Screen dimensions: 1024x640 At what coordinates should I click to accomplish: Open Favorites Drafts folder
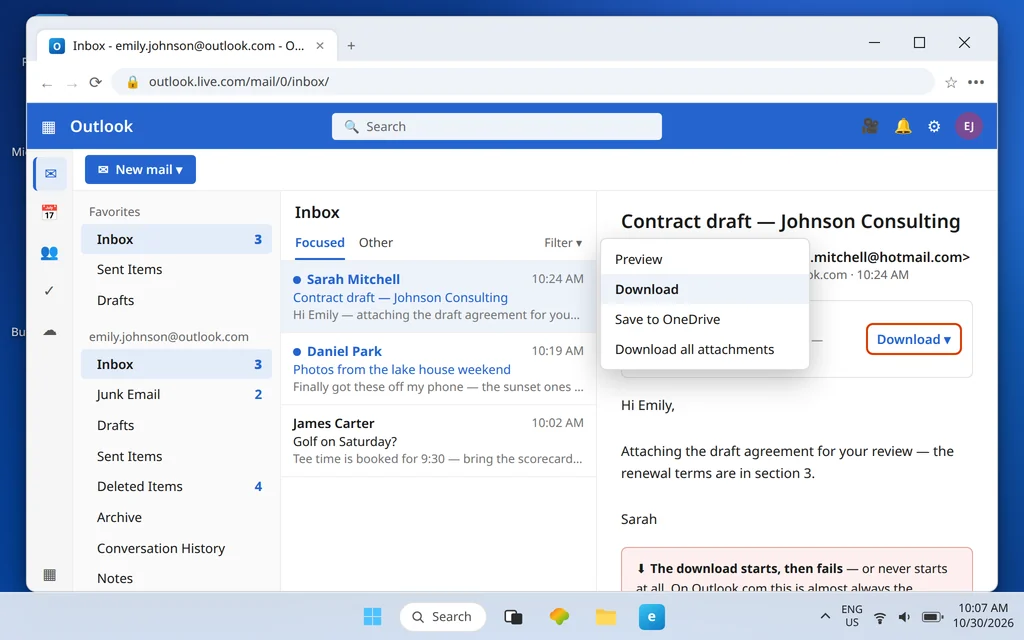pos(176,300)
